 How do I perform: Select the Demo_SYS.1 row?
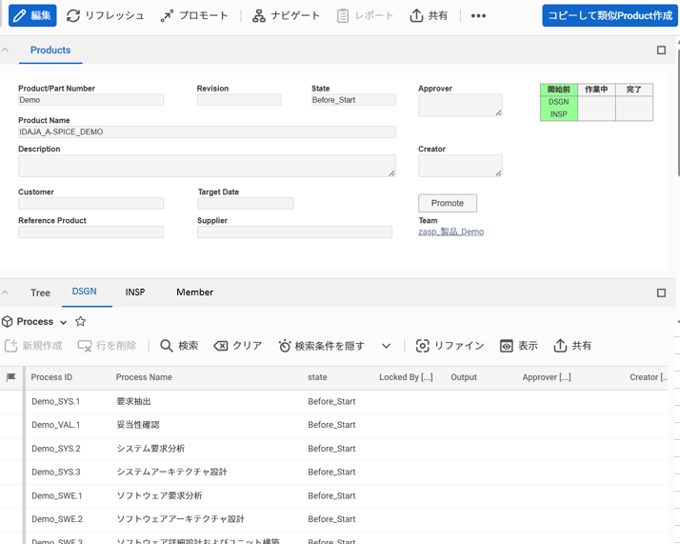point(334,402)
